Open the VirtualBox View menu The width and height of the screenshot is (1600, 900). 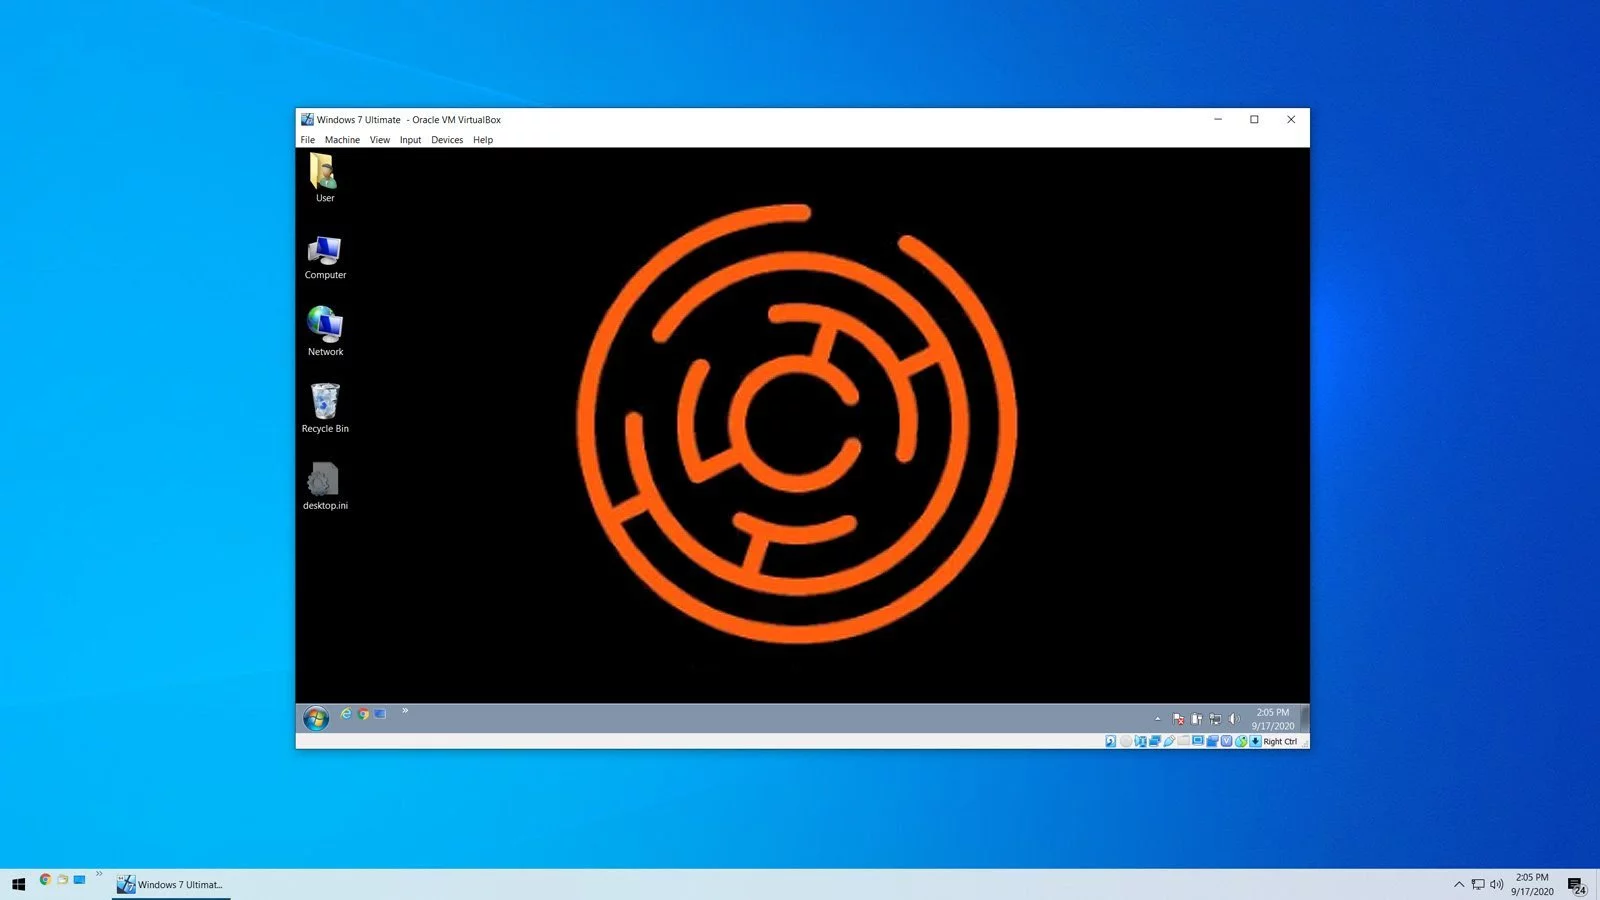(379, 140)
